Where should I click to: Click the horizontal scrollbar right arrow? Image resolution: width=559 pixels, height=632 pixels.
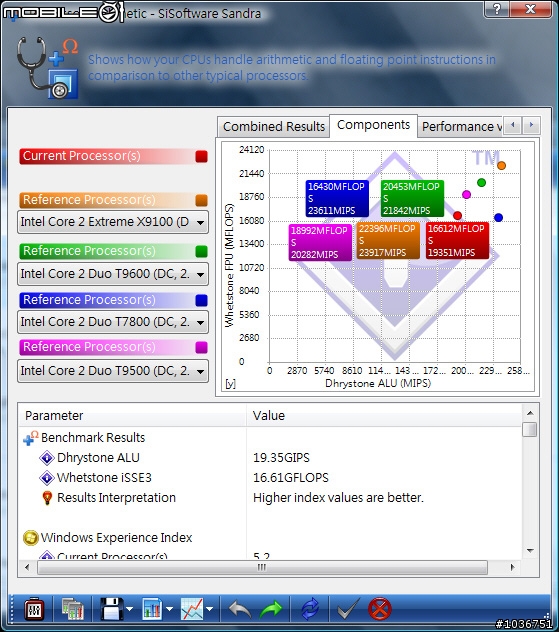pos(512,568)
